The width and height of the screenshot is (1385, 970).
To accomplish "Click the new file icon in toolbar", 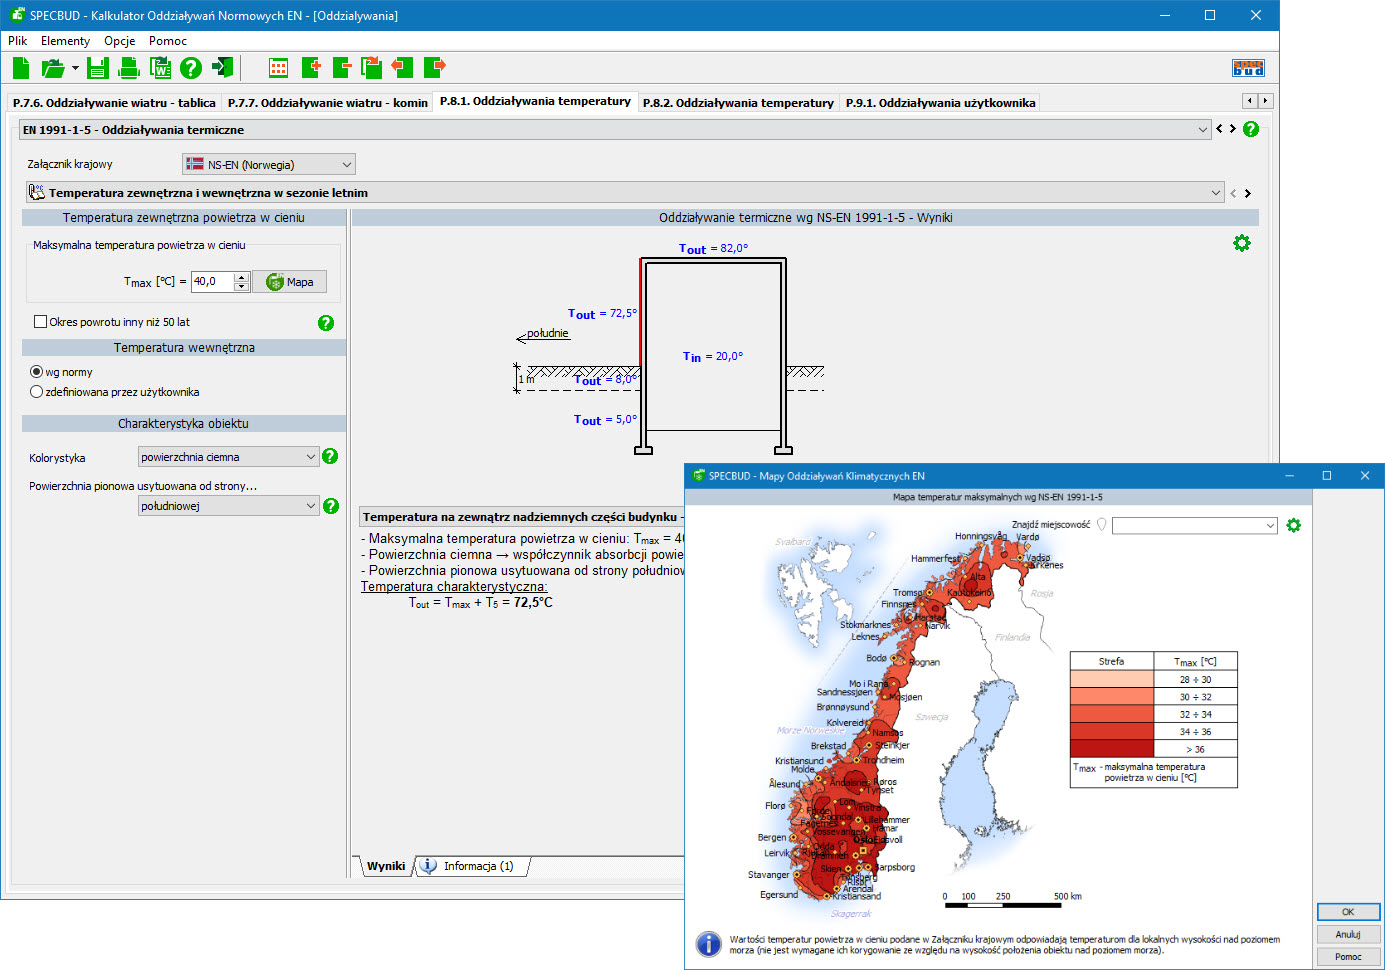I will click(x=21, y=68).
